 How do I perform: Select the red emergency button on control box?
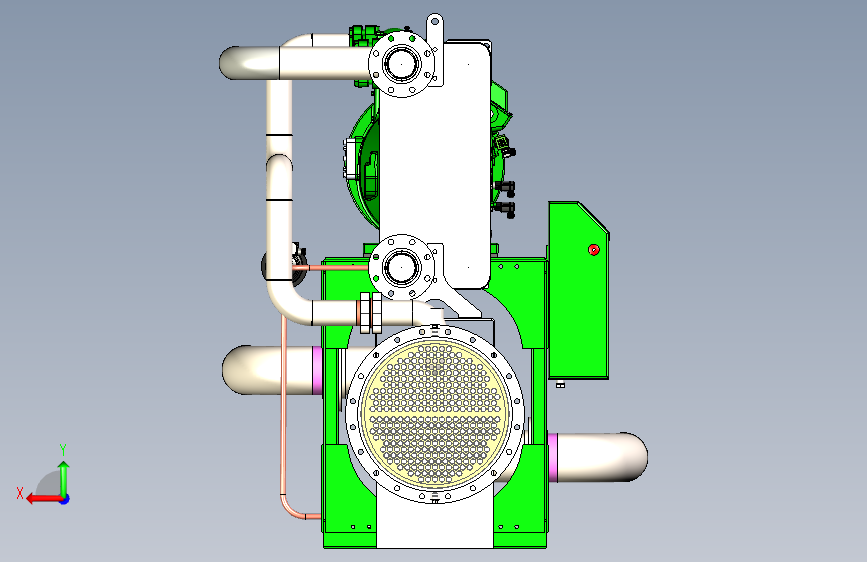point(593,250)
